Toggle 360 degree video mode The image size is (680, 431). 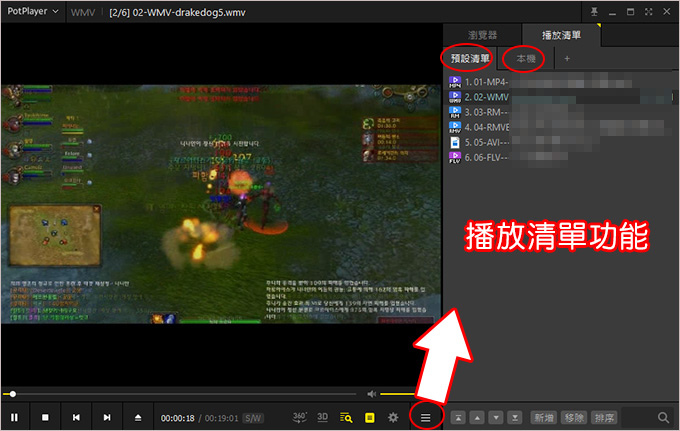pos(300,417)
